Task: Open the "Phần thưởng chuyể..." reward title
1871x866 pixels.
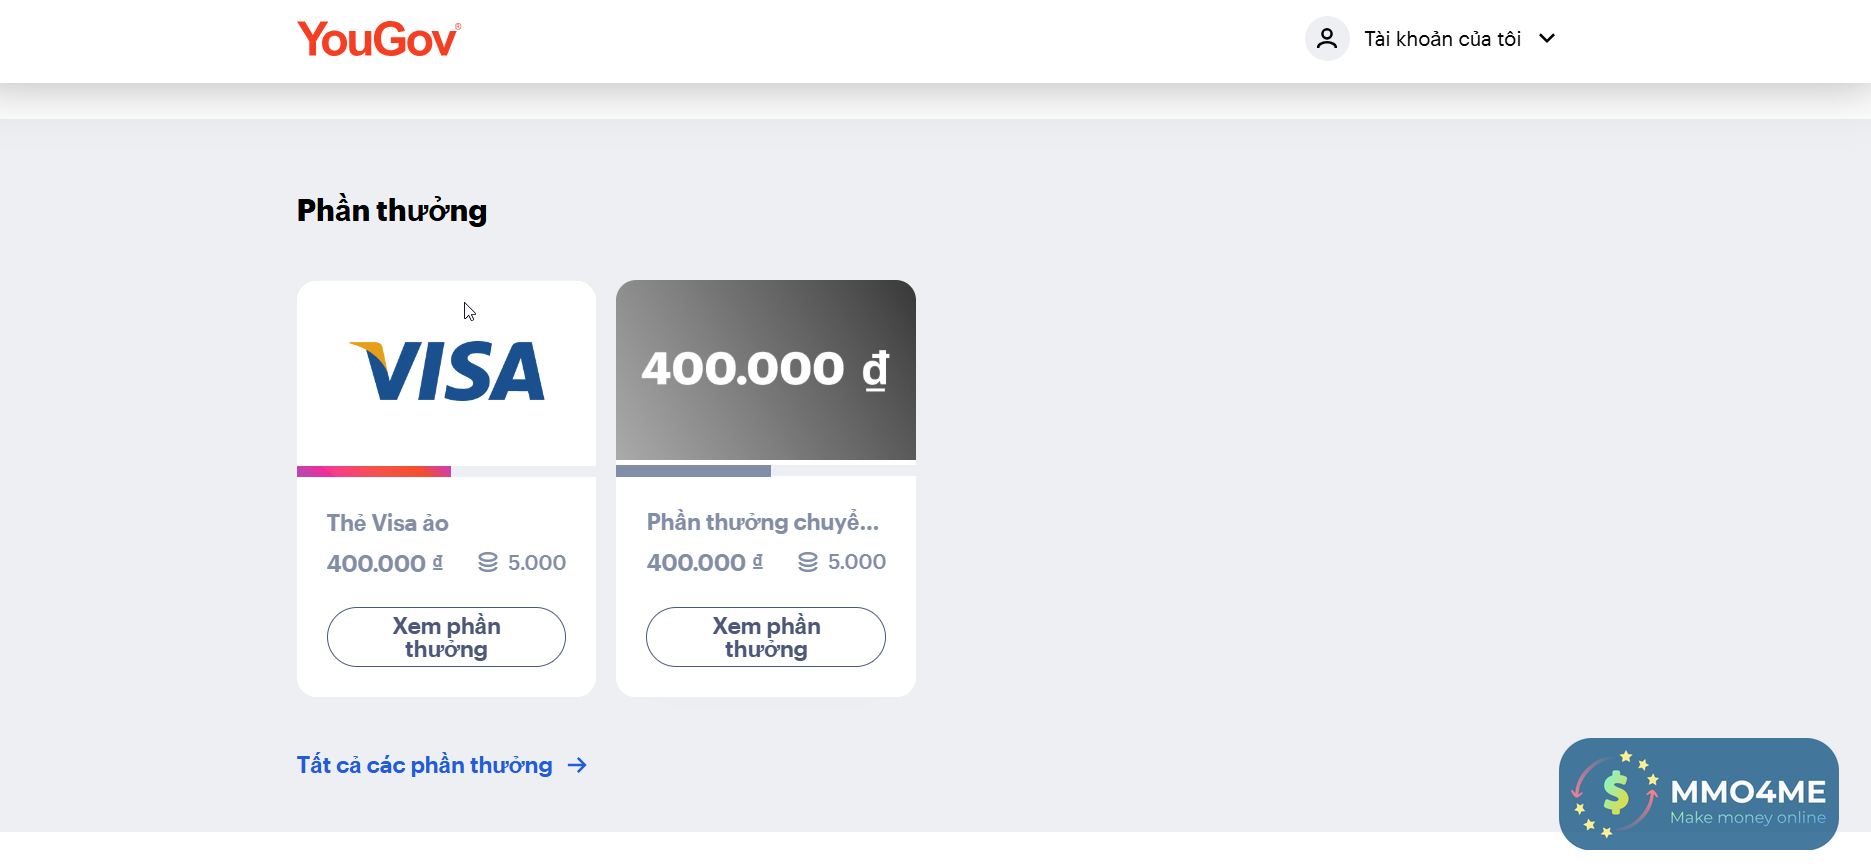Action: (x=762, y=522)
